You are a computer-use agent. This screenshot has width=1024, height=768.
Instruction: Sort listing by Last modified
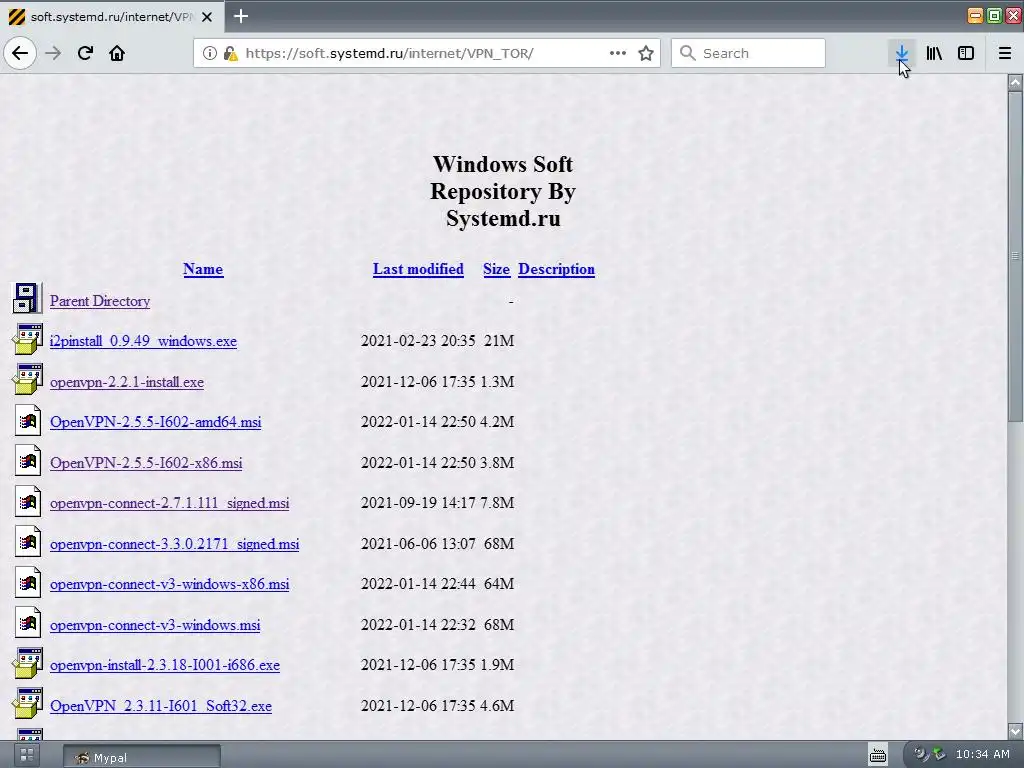(418, 269)
